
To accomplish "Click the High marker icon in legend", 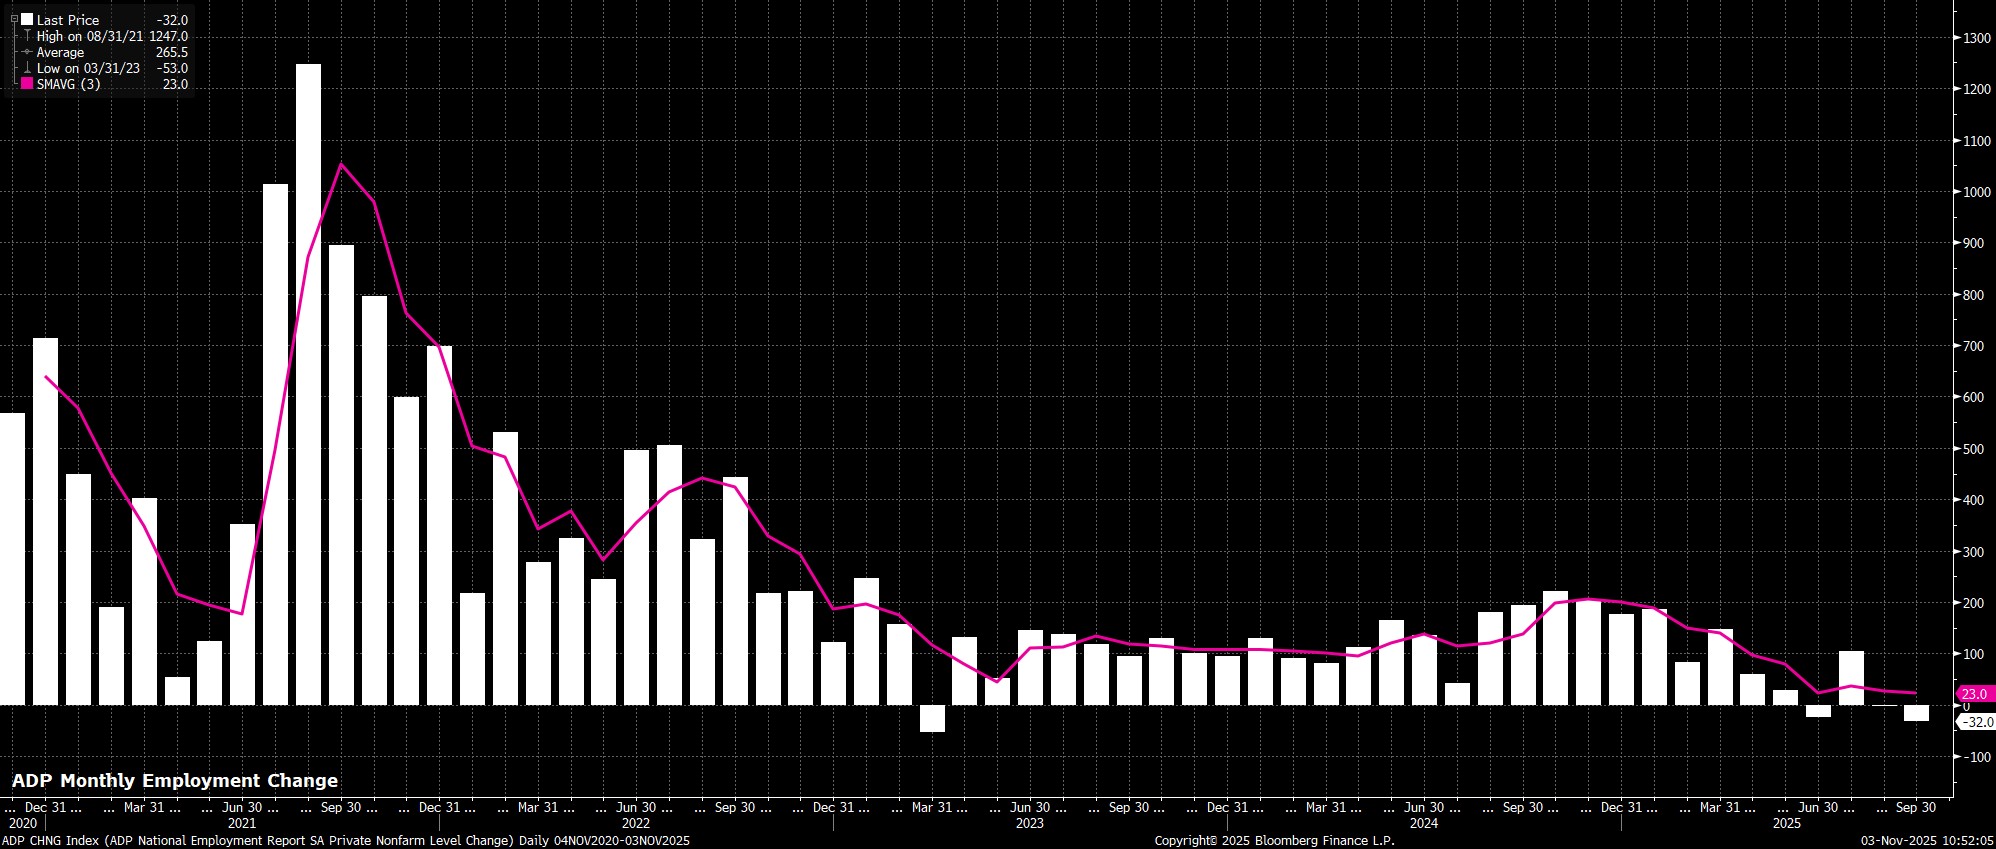I will [27, 36].
